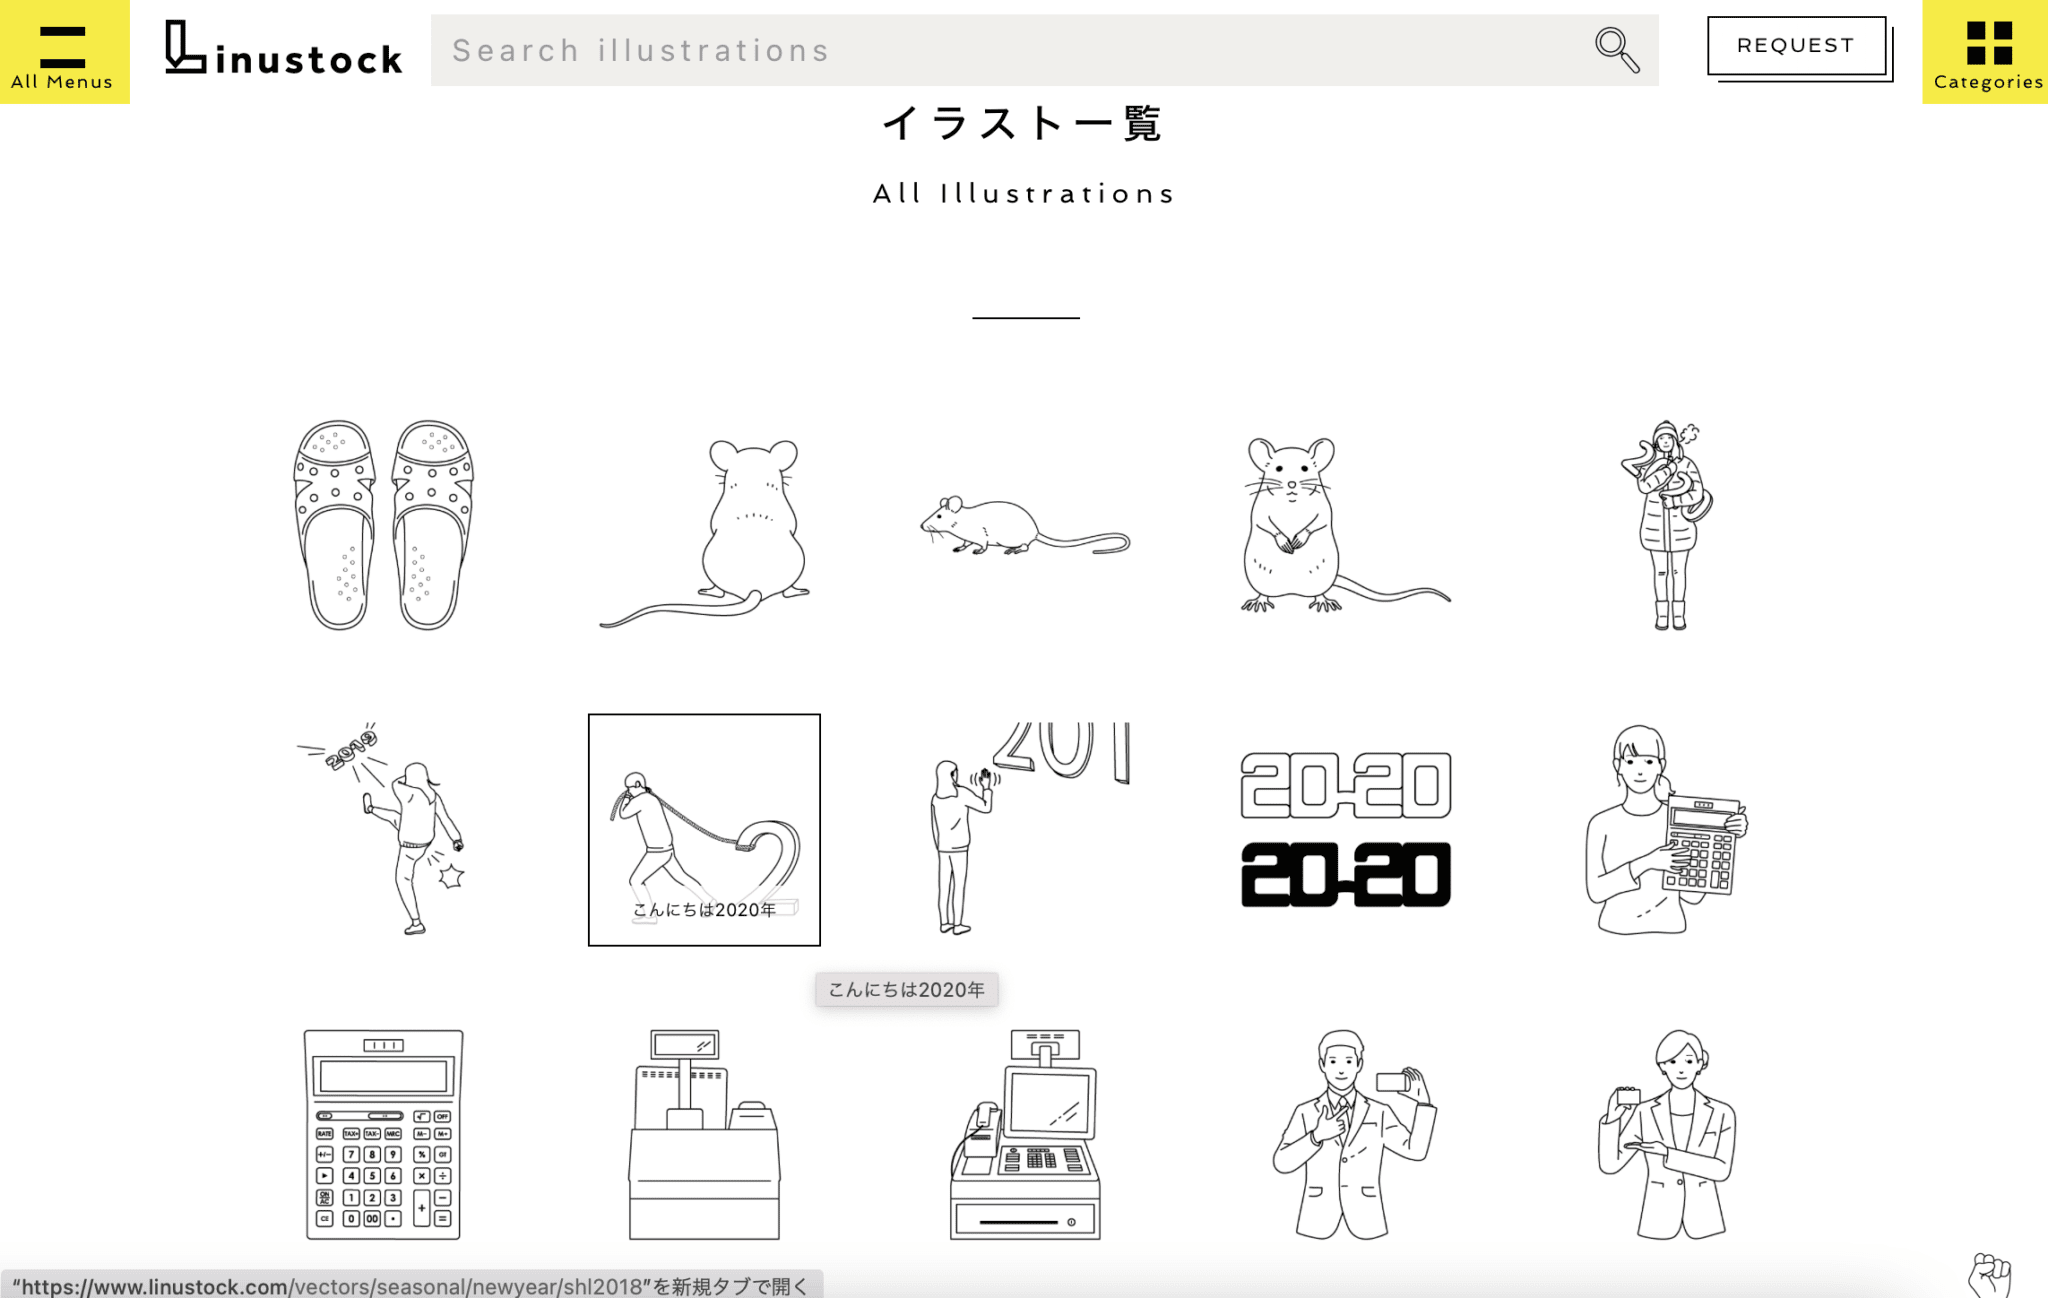Open the person kicking 2019 illustration
This screenshot has height=1298, width=2048.
pos(385,828)
